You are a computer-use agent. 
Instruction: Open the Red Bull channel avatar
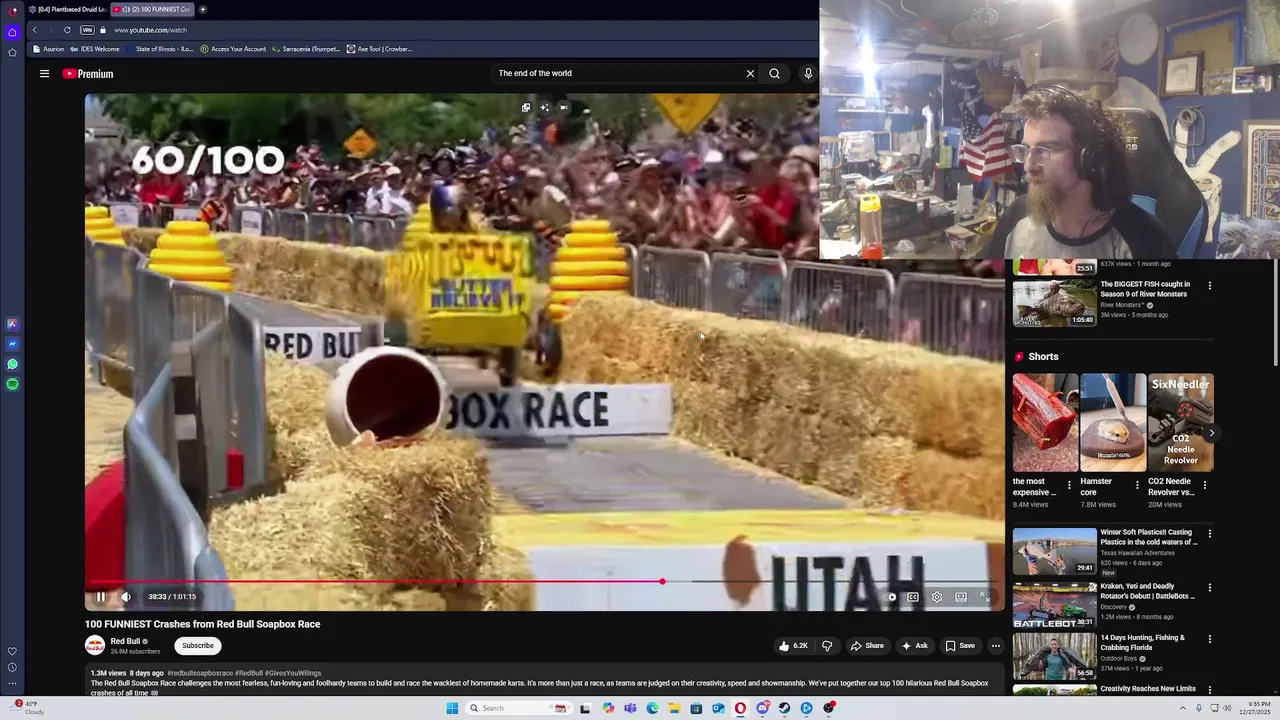tap(95, 646)
